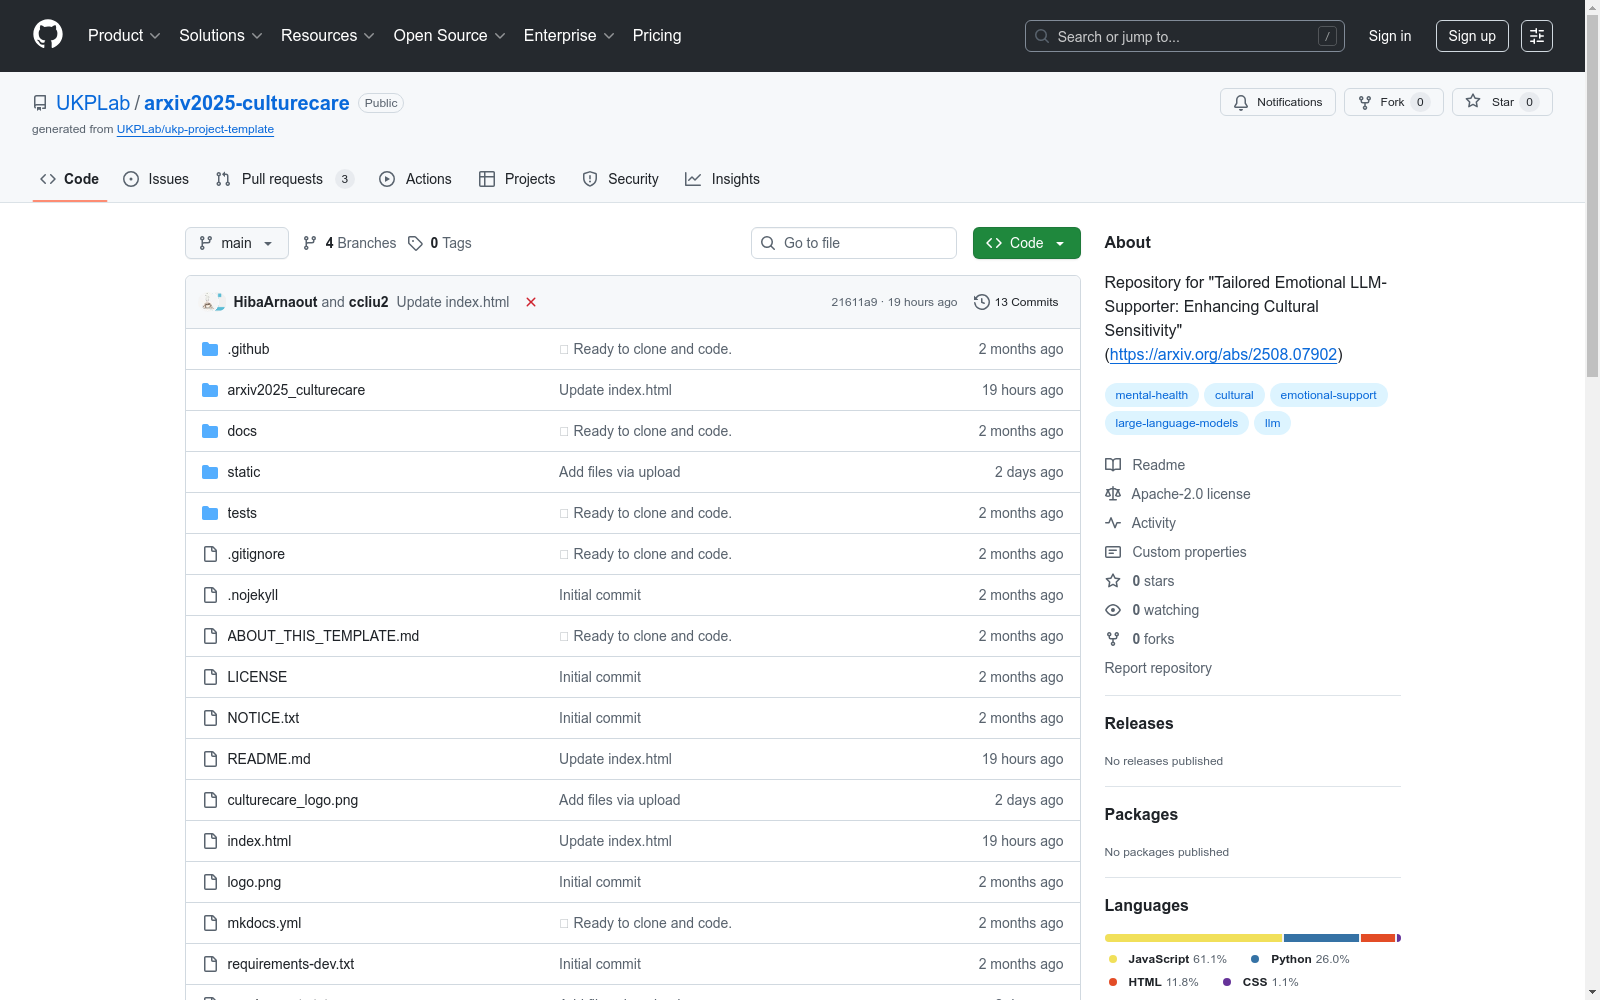Click the README.md file icon

pyautogui.click(x=210, y=759)
